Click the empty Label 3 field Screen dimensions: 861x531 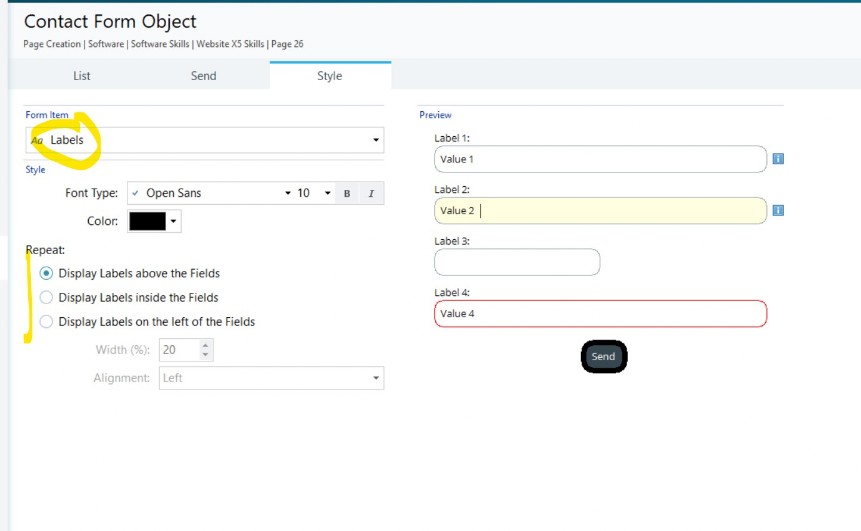coord(517,262)
